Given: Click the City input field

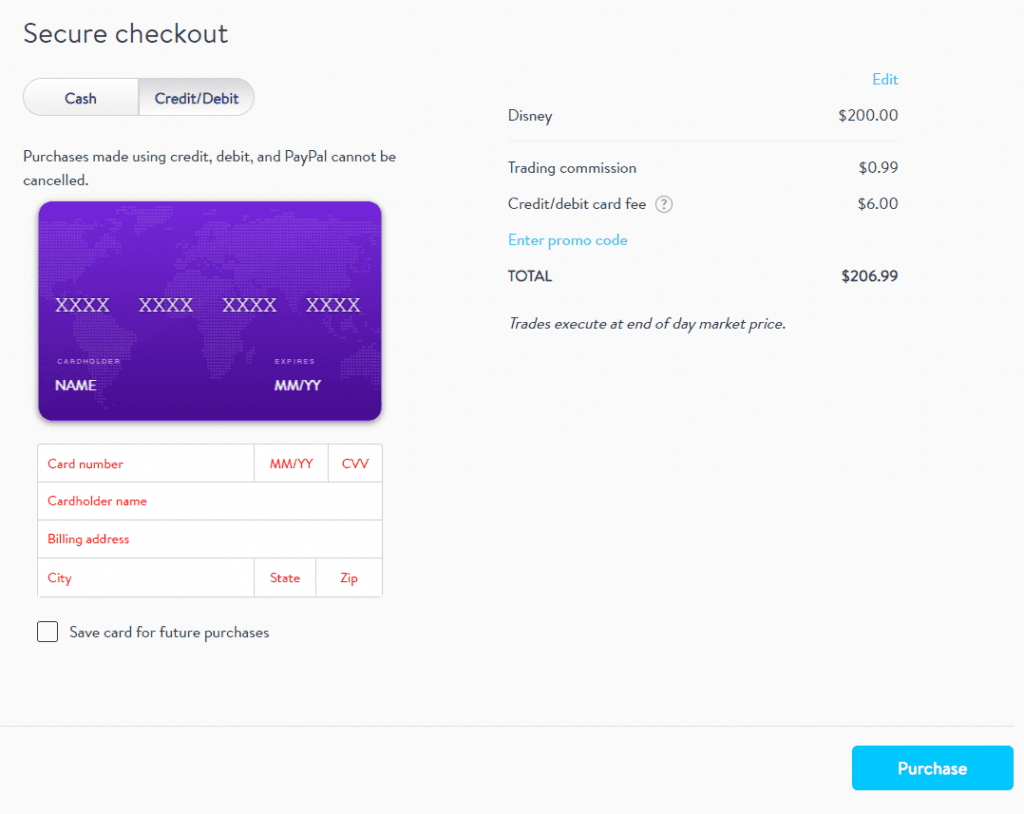Looking at the screenshot, I should pos(146,578).
